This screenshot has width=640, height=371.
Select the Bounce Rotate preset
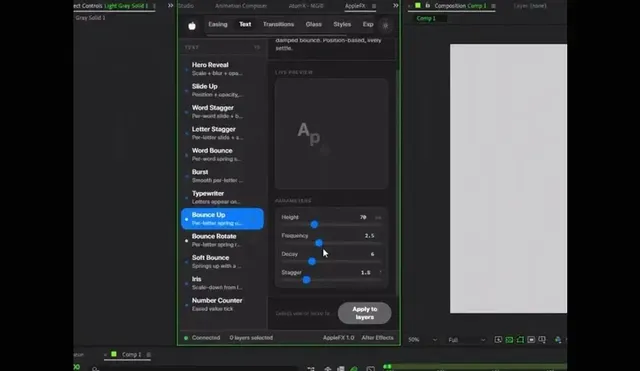coord(222,240)
